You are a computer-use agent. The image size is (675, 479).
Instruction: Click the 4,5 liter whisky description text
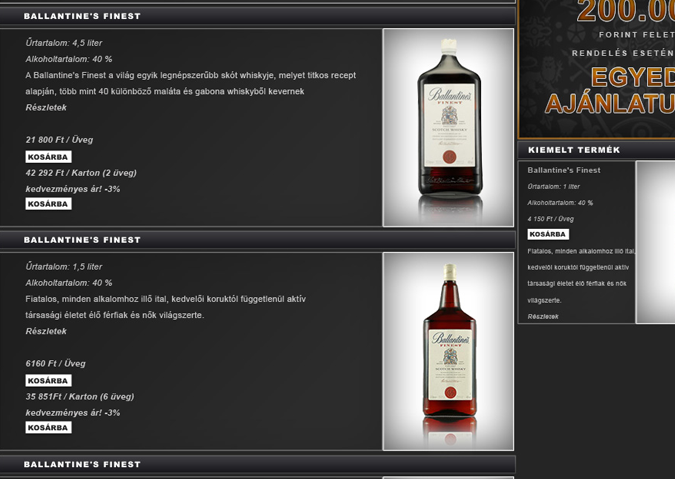[191, 83]
